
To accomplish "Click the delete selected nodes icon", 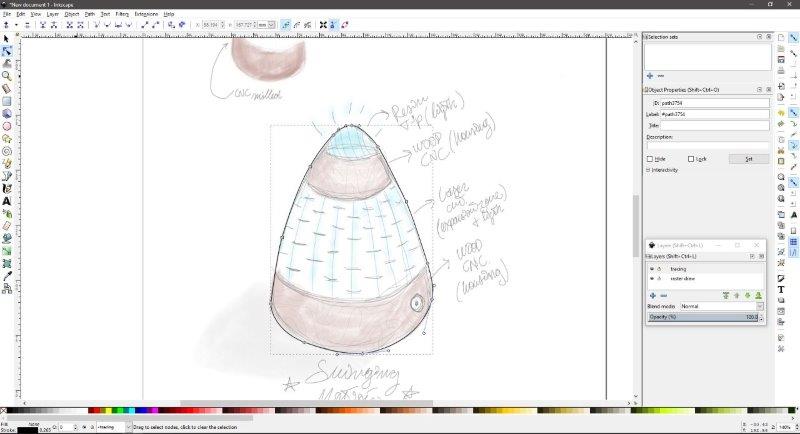I will point(27,24).
